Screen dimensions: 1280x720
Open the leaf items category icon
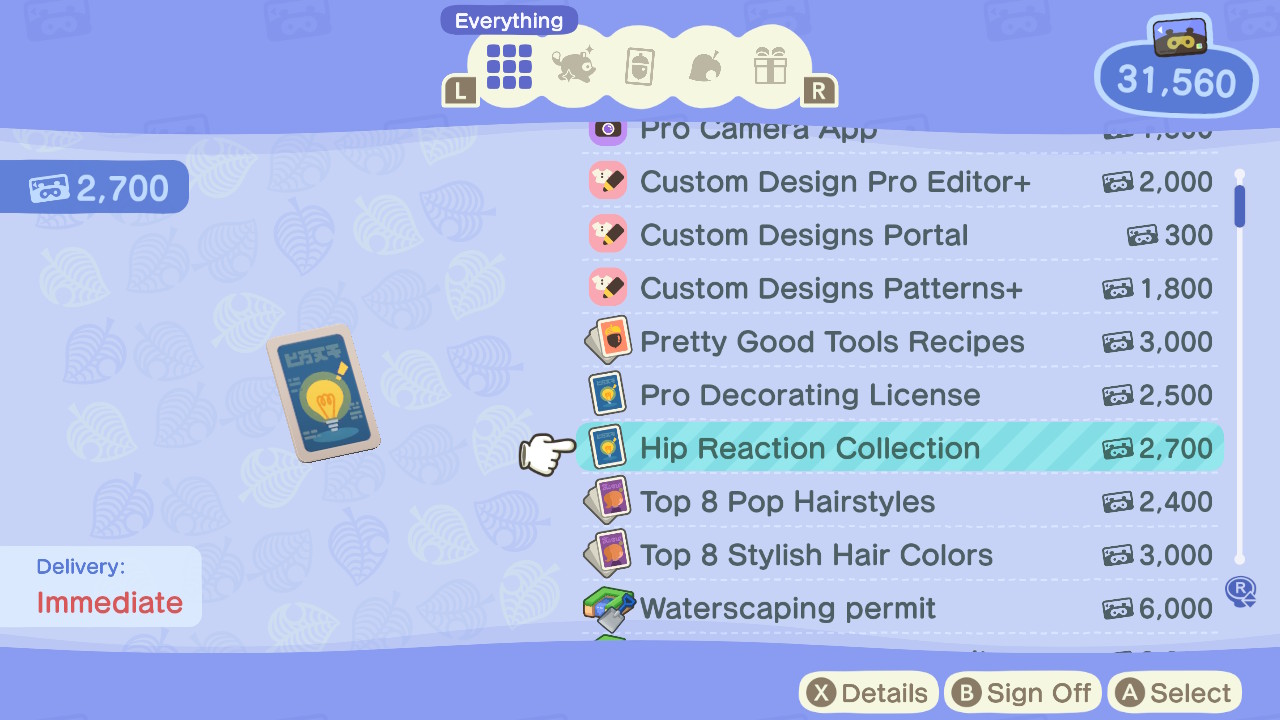coord(706,67)
